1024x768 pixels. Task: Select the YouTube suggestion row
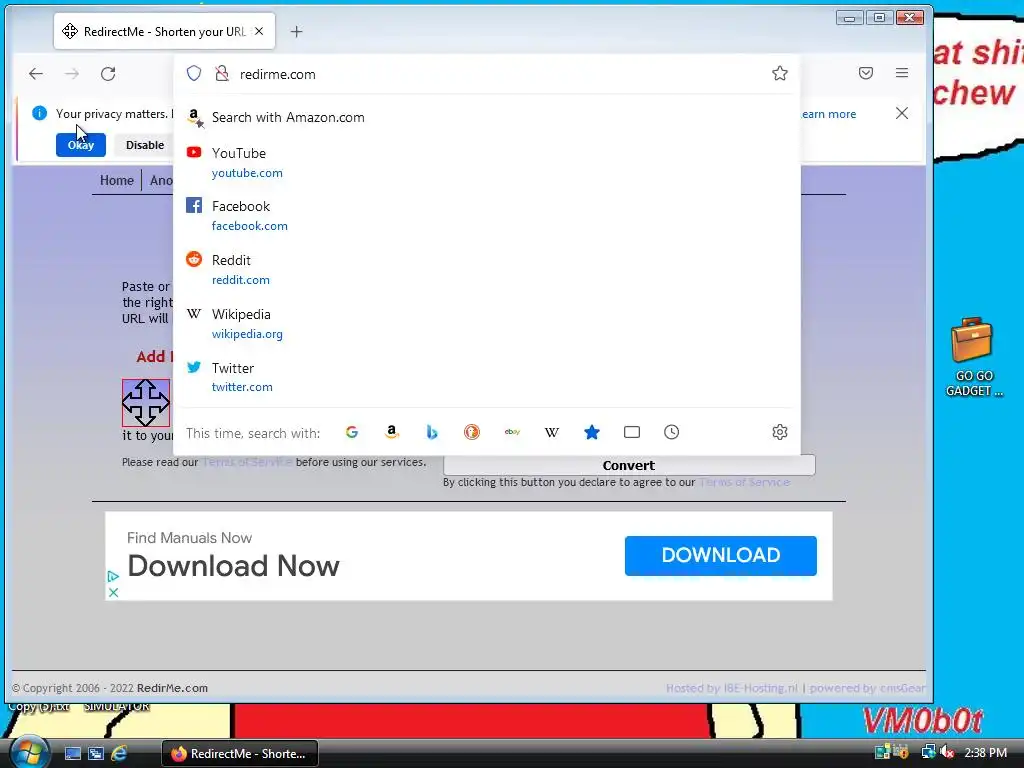click(x=487, y=163)
